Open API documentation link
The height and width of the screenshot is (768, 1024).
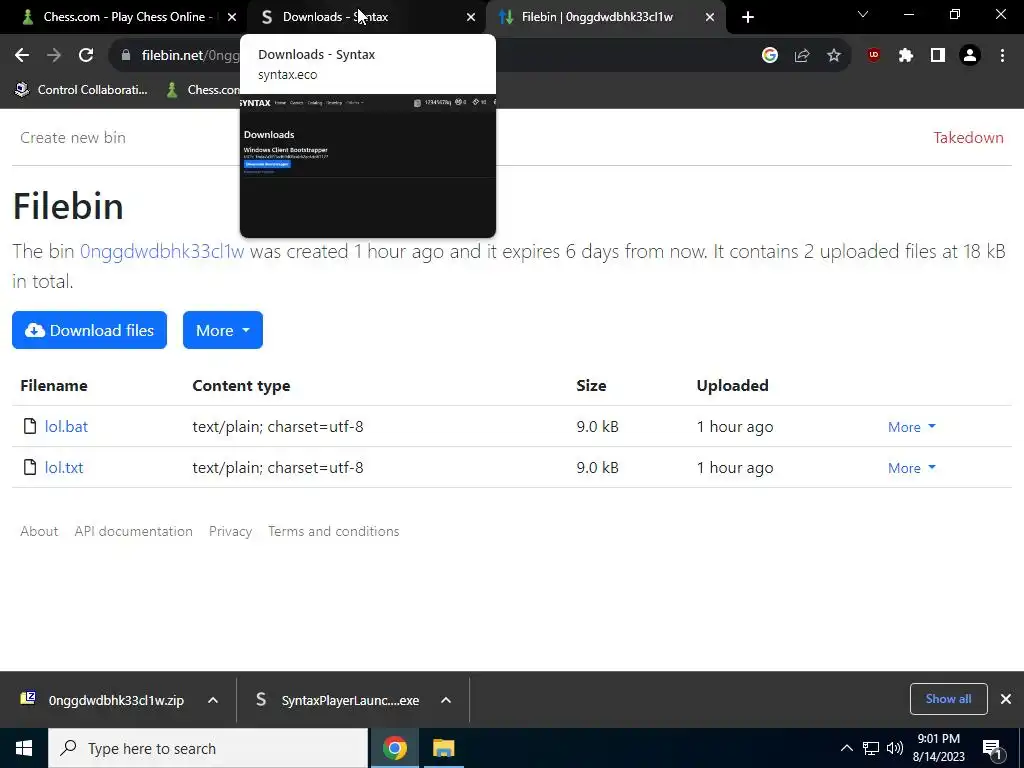tap(133, 532)
